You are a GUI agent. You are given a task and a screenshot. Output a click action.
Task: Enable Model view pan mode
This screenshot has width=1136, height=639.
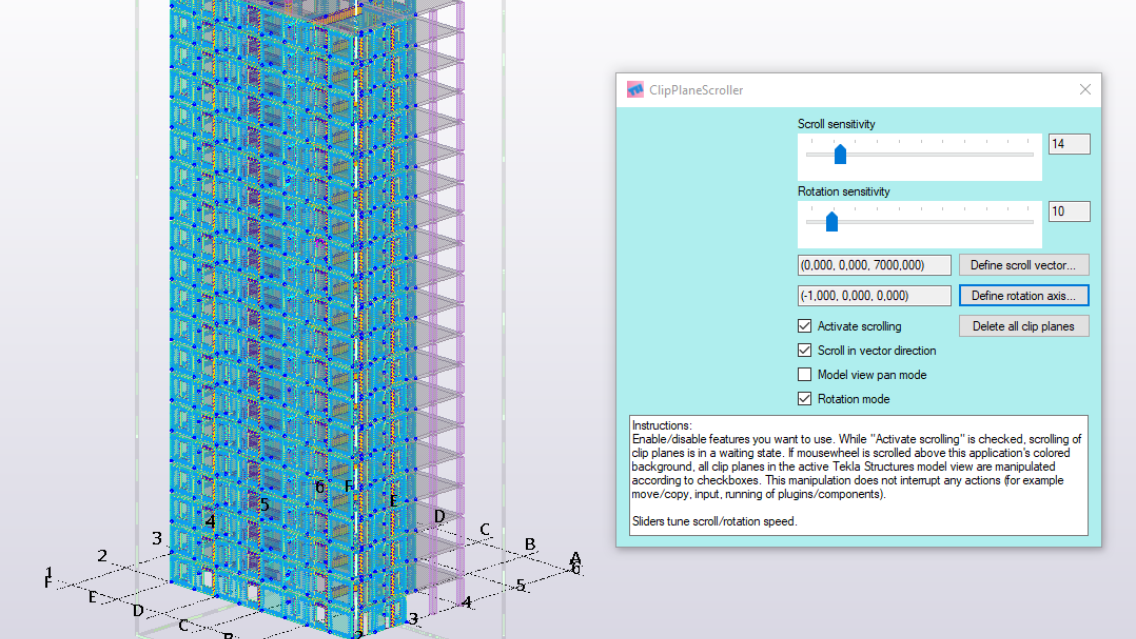point(804,374)
